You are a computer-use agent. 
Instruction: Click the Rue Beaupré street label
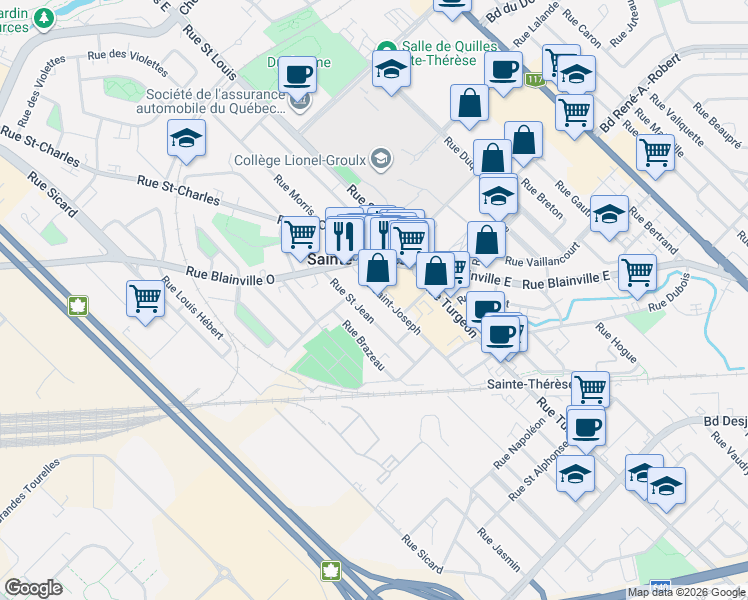click(717, 125)
